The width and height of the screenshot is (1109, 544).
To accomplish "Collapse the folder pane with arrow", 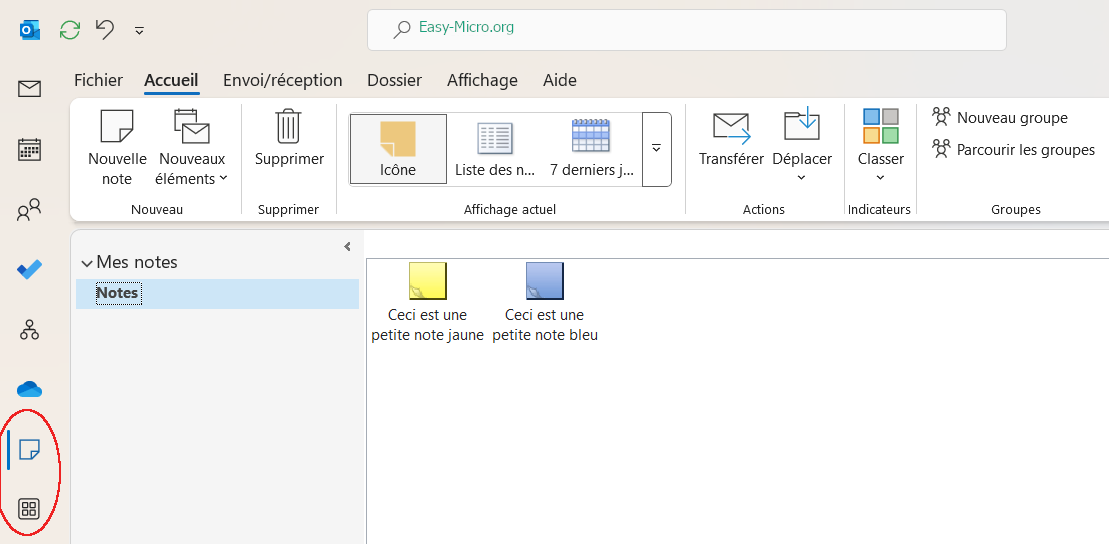I will click(347, 246).
